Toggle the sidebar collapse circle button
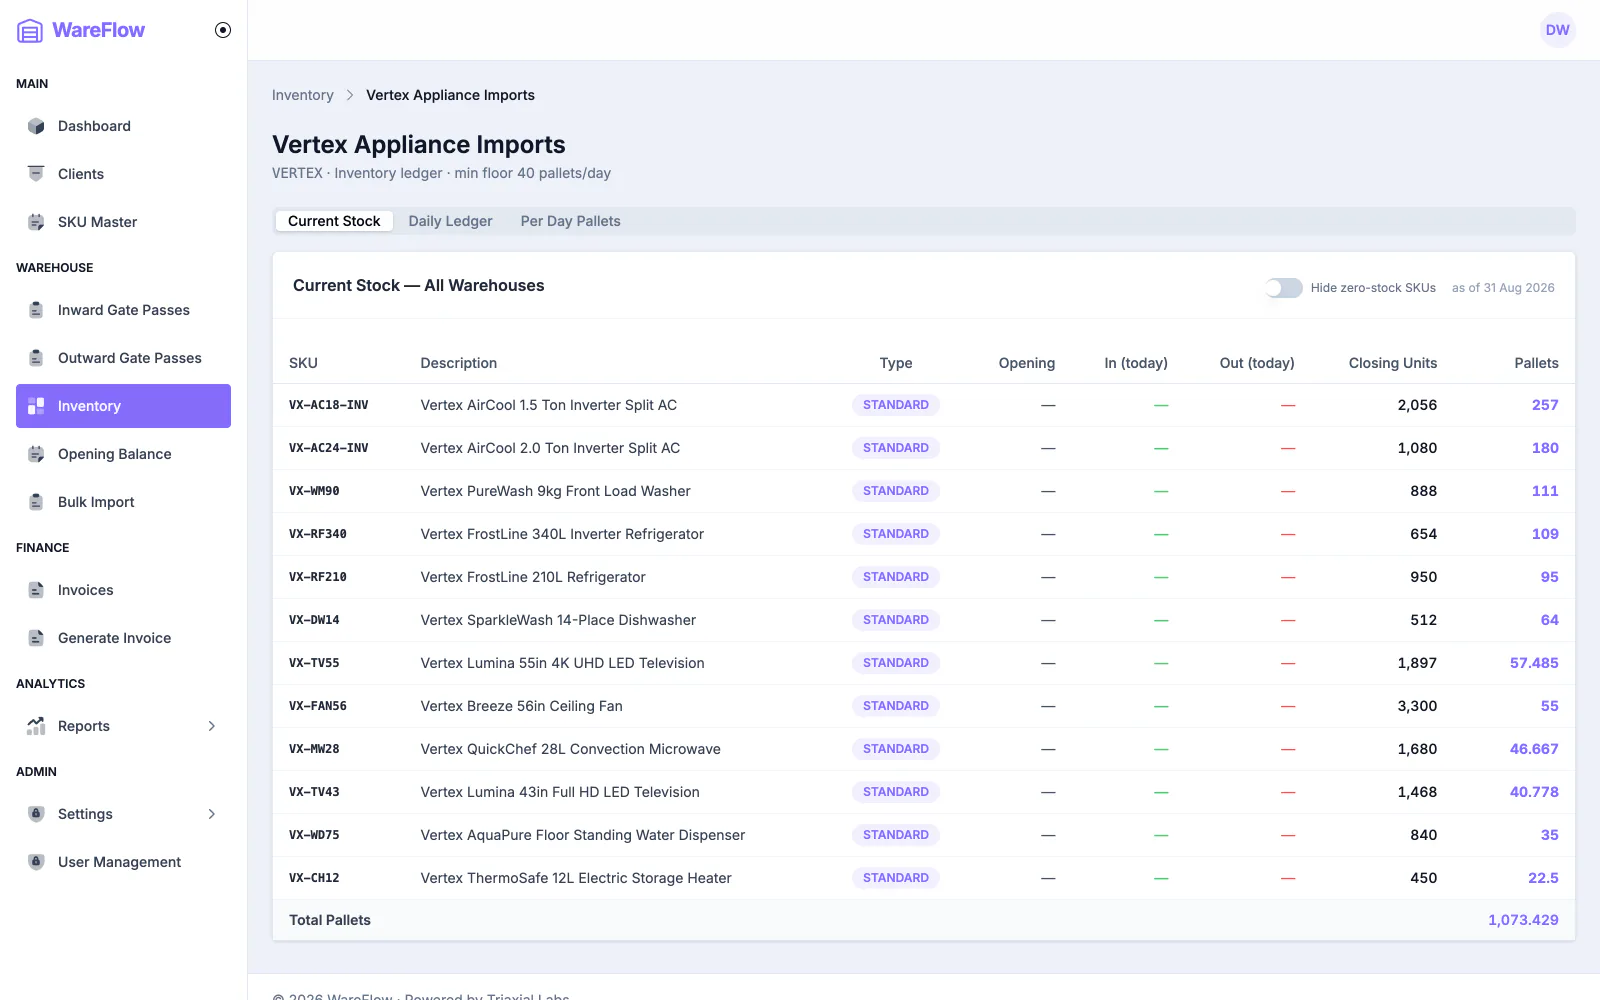 point(223,30)
